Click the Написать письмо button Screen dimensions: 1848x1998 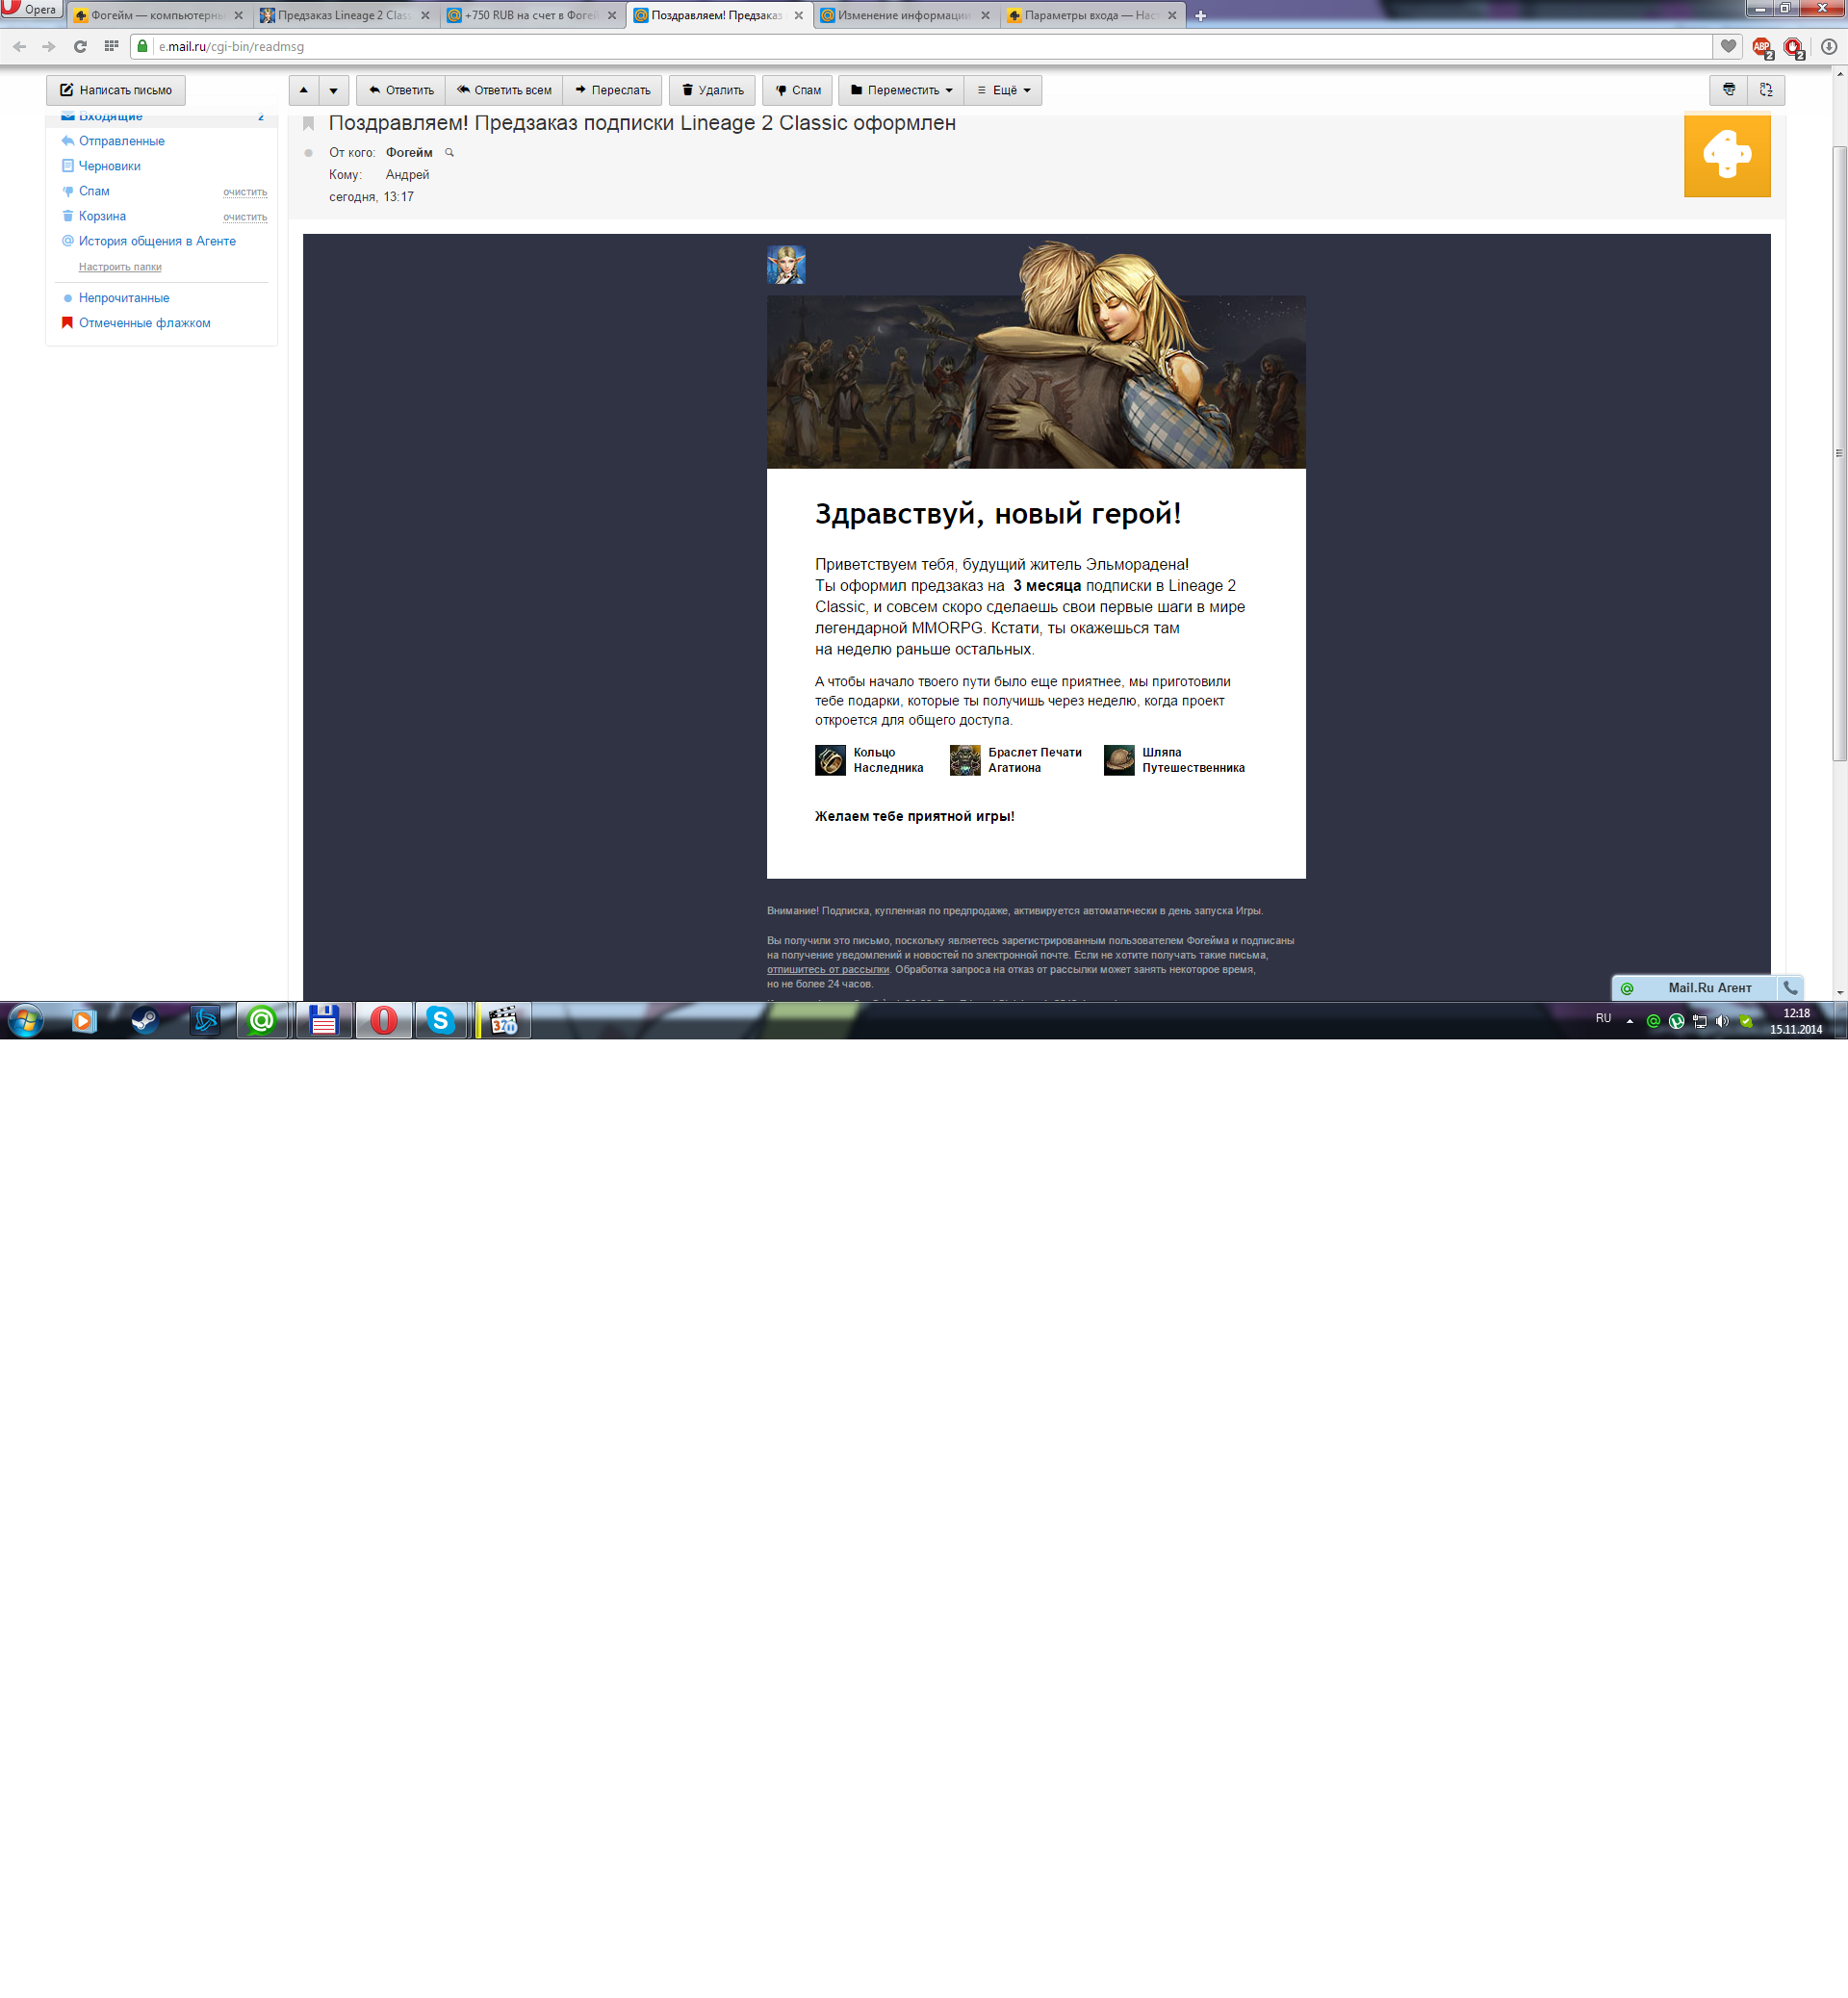[116, 90]
